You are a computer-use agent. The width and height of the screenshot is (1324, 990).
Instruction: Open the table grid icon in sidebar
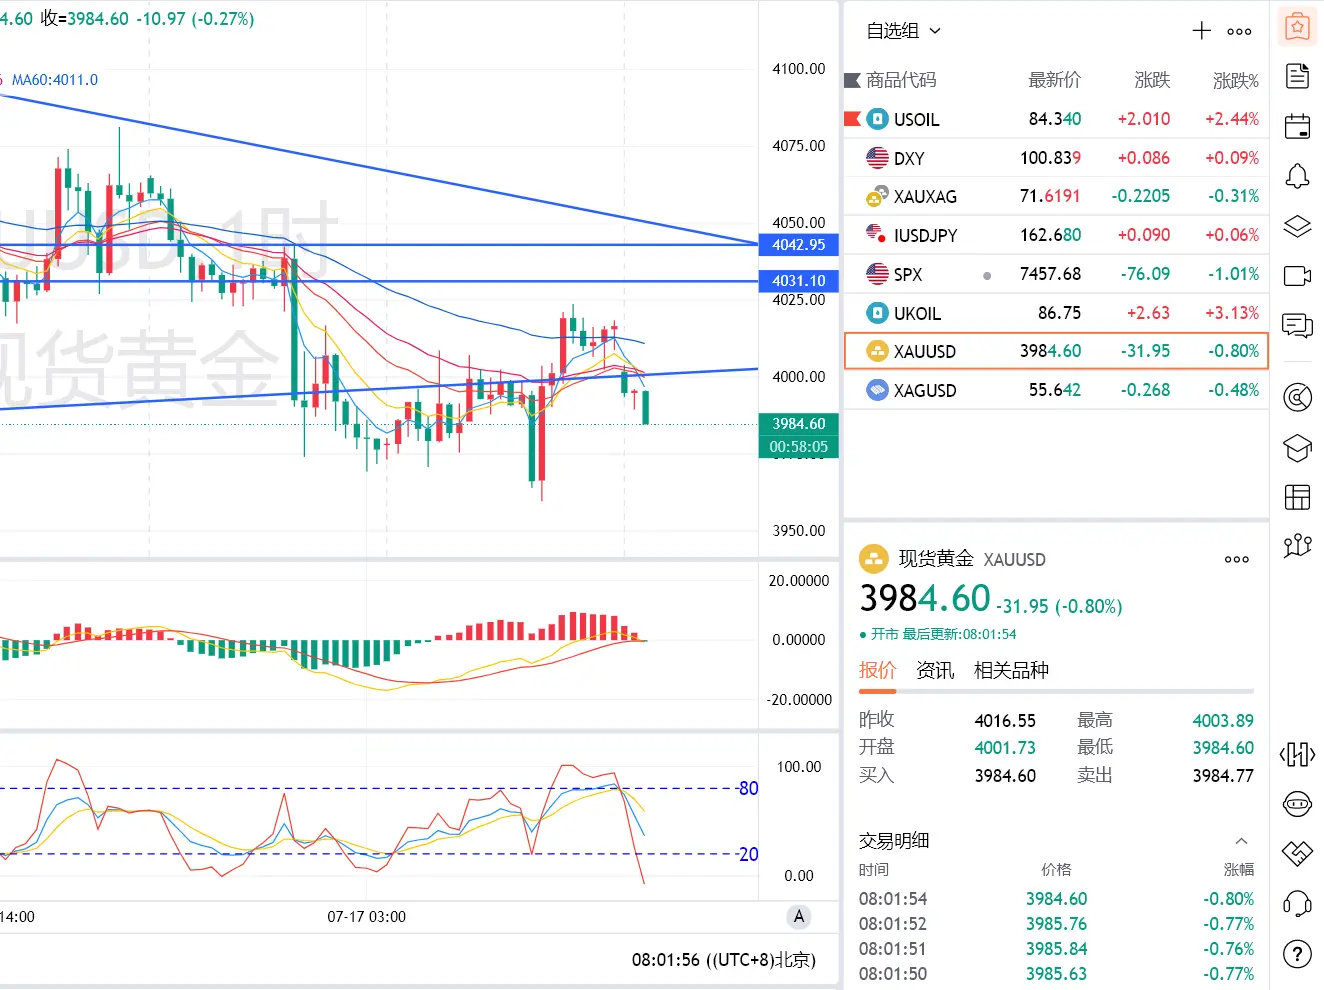(x=1297, y=497)
